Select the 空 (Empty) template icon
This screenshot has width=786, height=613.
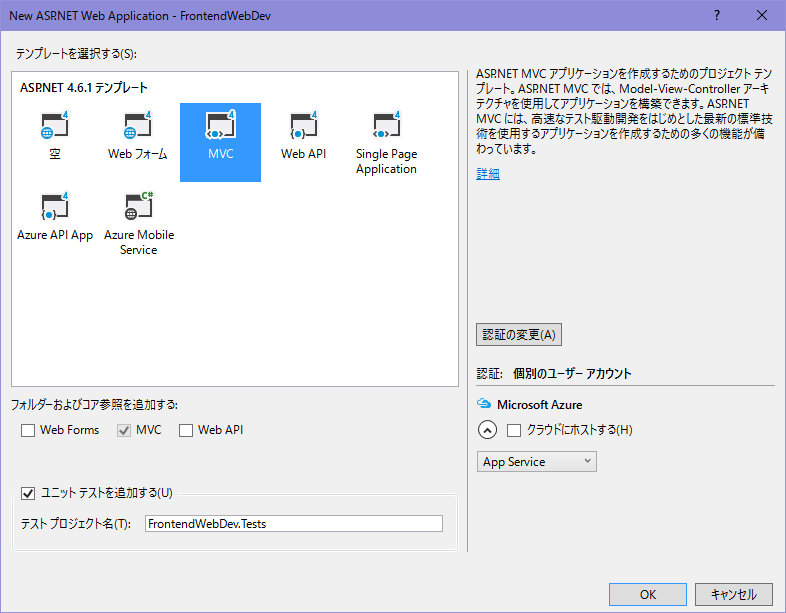coord(55,125)
